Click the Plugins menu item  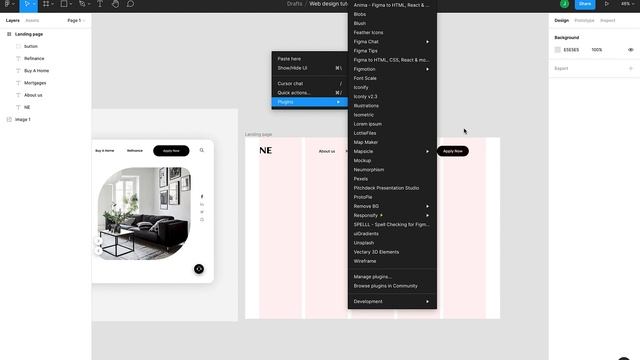(x=310, y=102)
